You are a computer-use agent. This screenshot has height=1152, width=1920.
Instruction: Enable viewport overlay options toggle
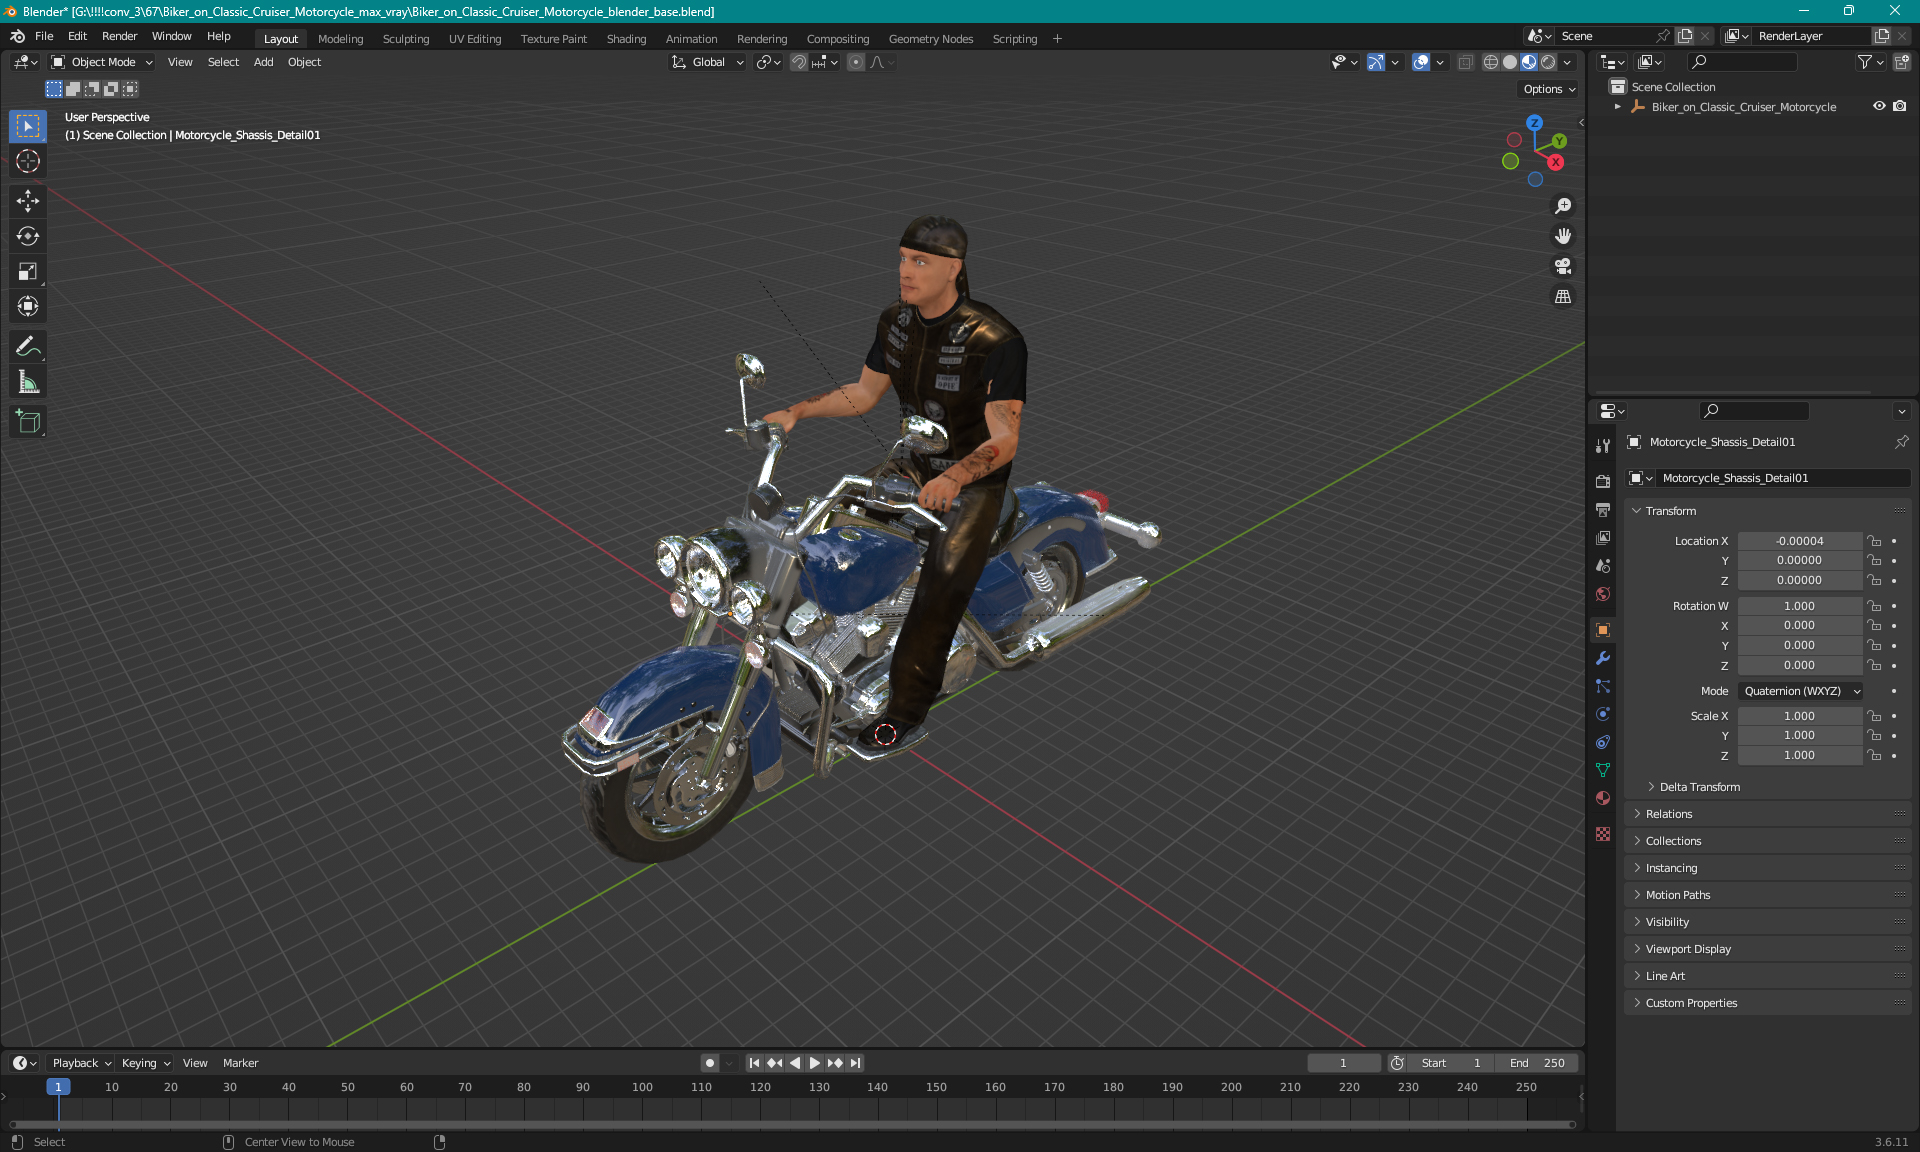point(1422,62)
